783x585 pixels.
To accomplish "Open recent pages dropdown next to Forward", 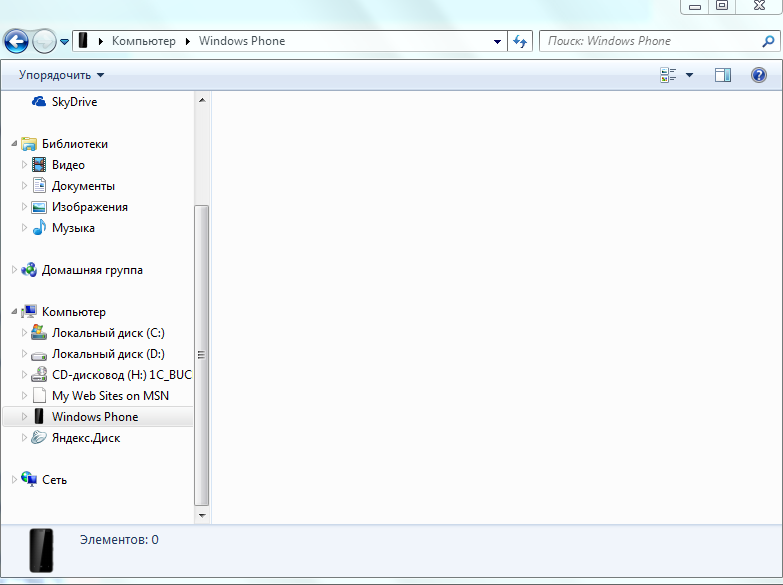I will [64, 42].
